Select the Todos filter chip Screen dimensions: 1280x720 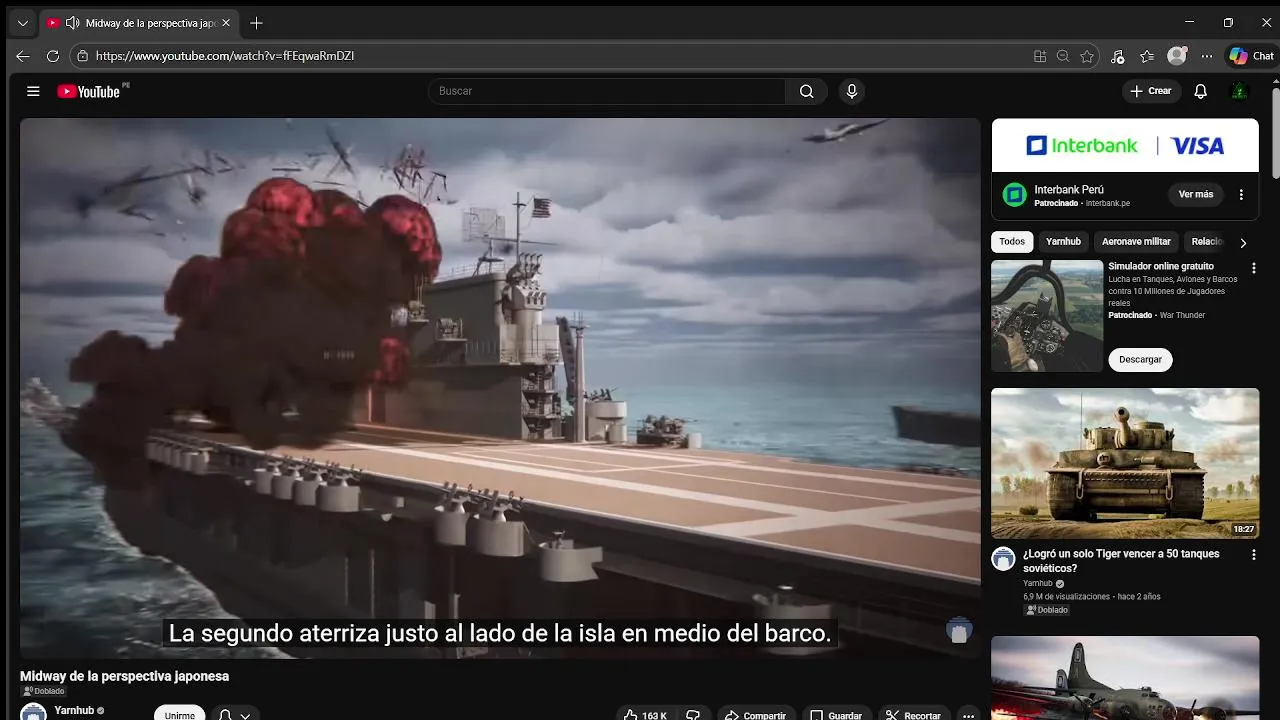click(x=1012, y=242)
